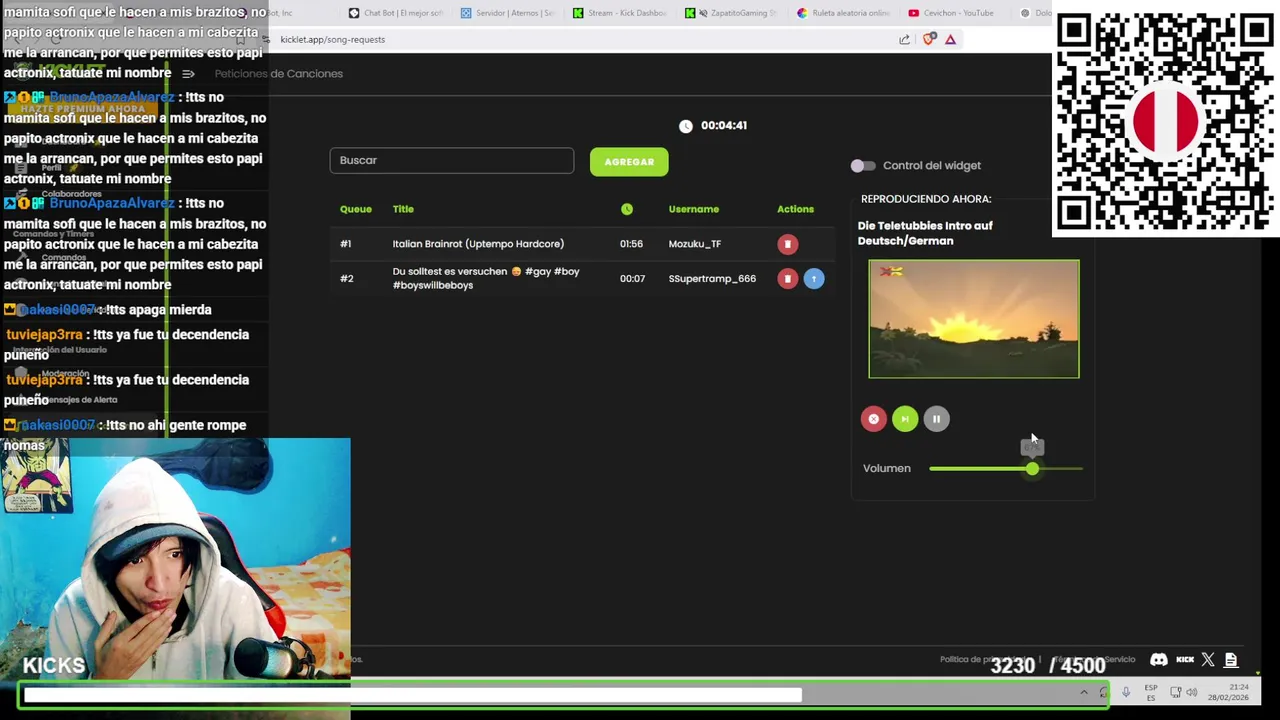
Task: Click username SSupertramp_666
Action: tap(712, 279)
